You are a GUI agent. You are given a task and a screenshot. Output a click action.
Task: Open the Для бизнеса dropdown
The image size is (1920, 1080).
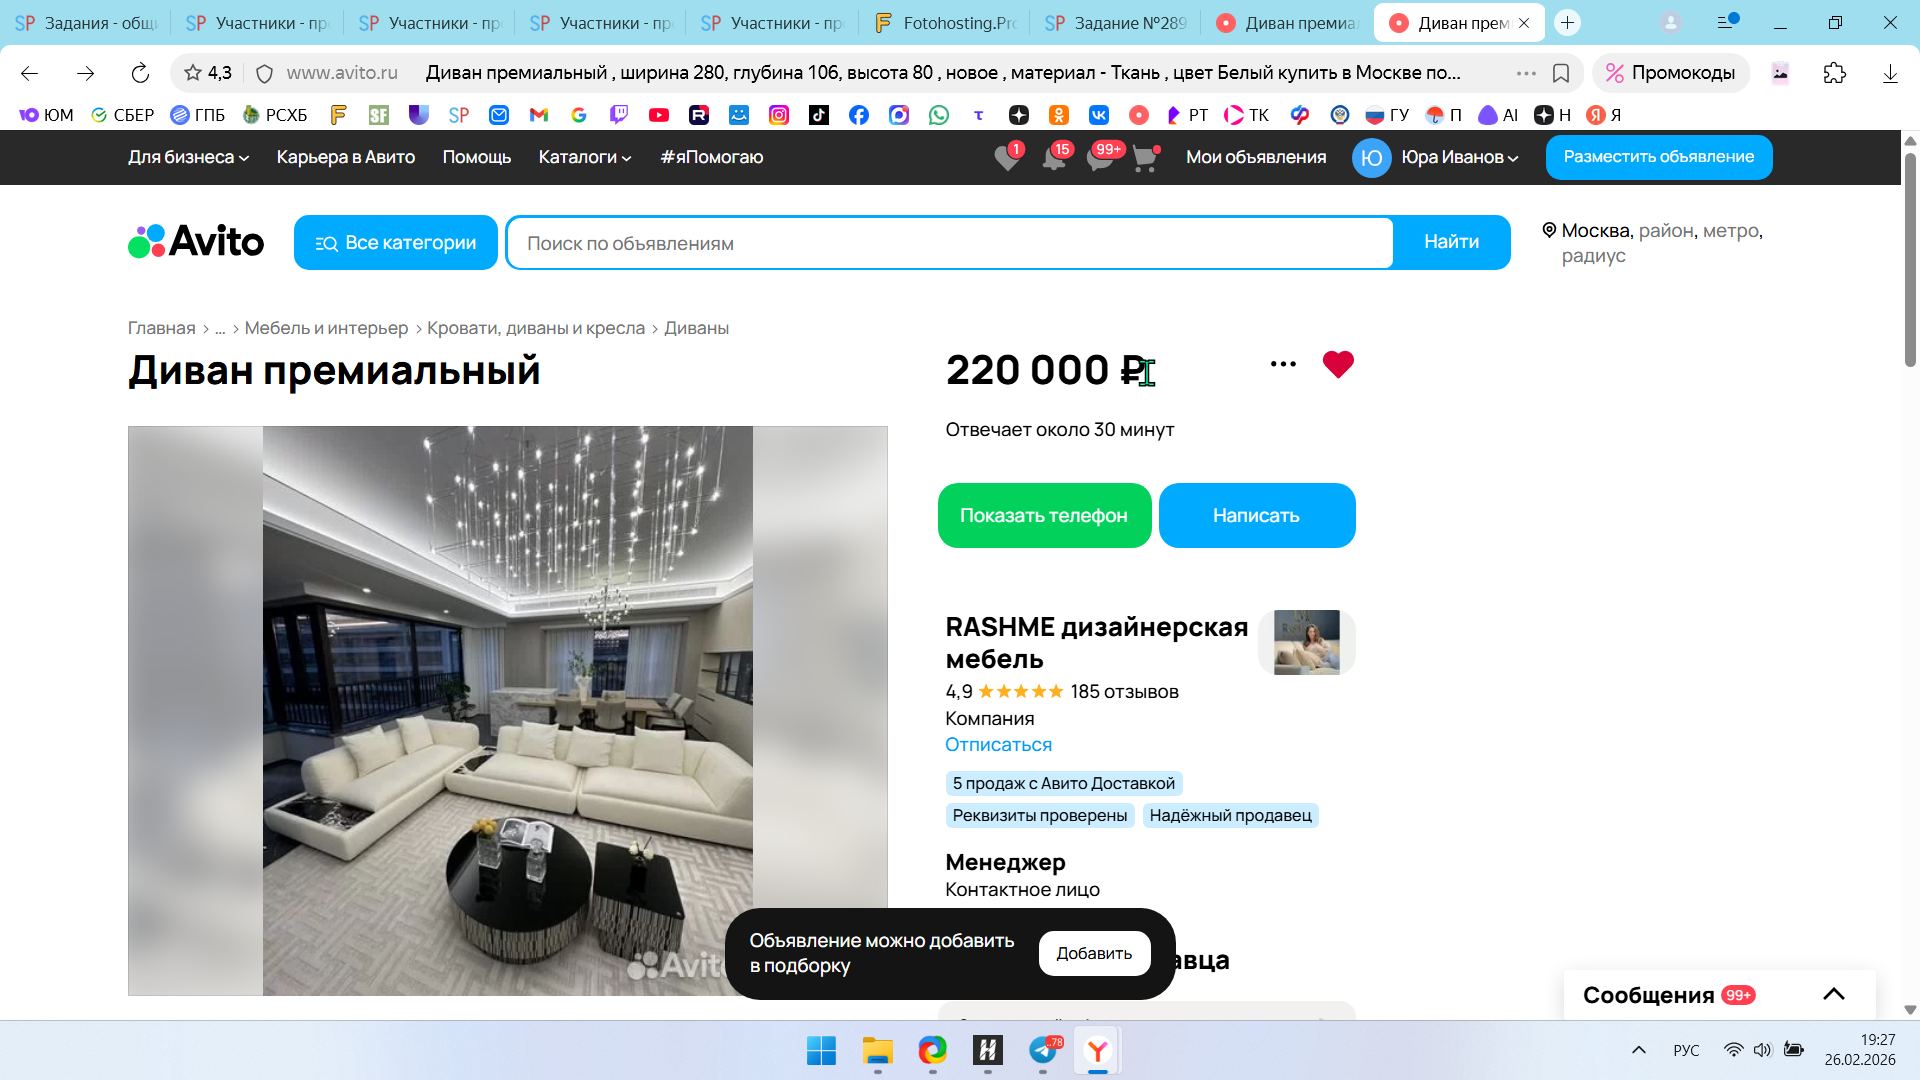click(x=188, y=157)
